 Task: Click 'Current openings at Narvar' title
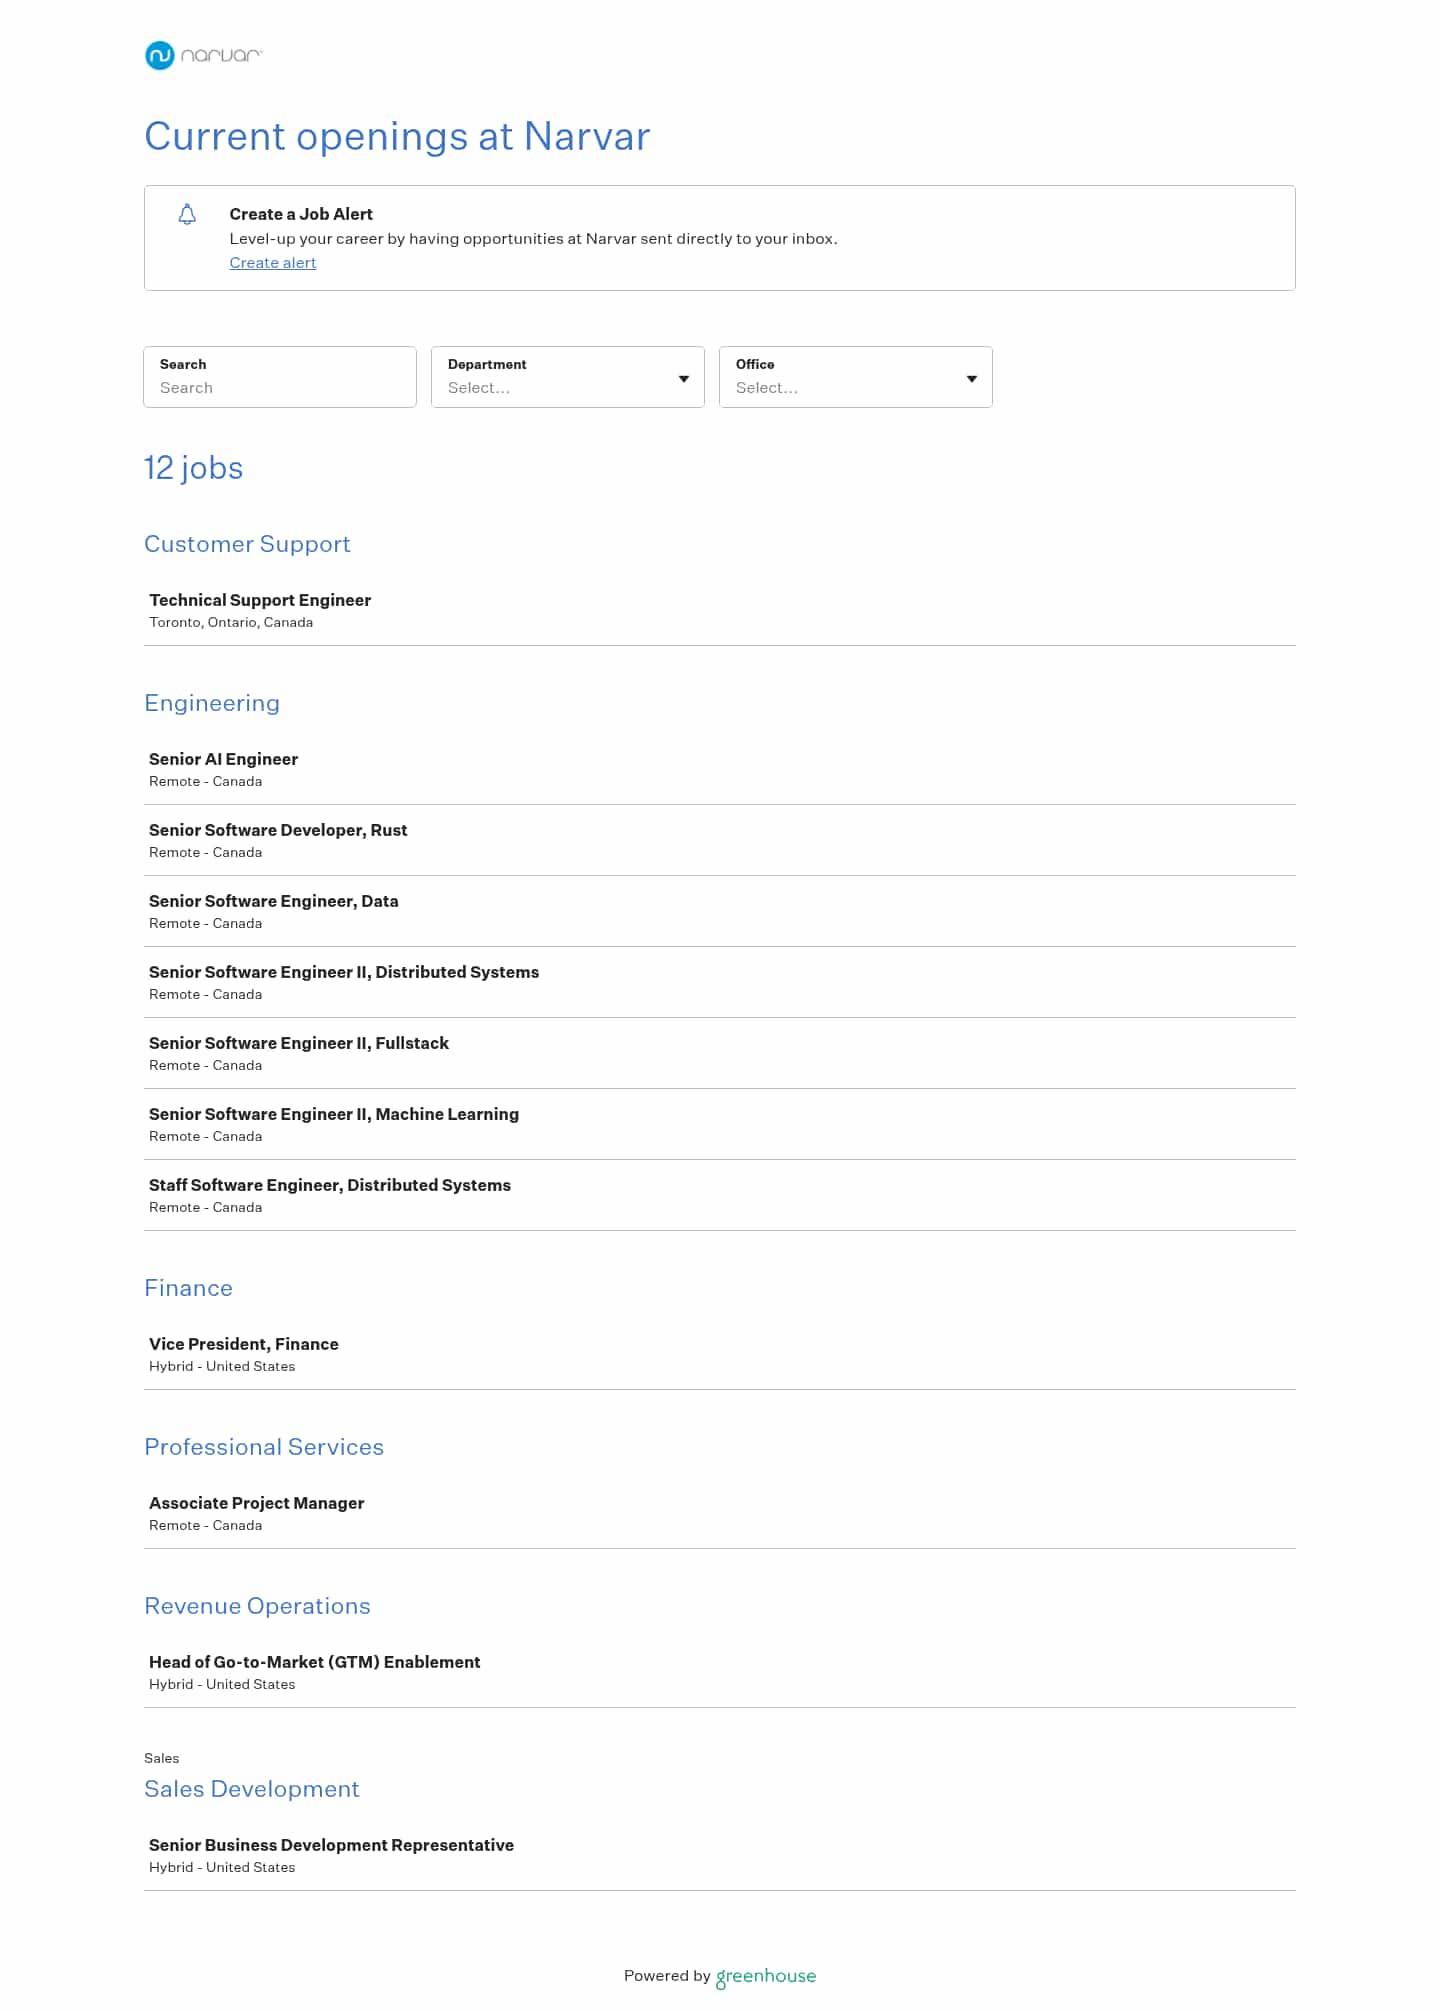pos(397,136)
